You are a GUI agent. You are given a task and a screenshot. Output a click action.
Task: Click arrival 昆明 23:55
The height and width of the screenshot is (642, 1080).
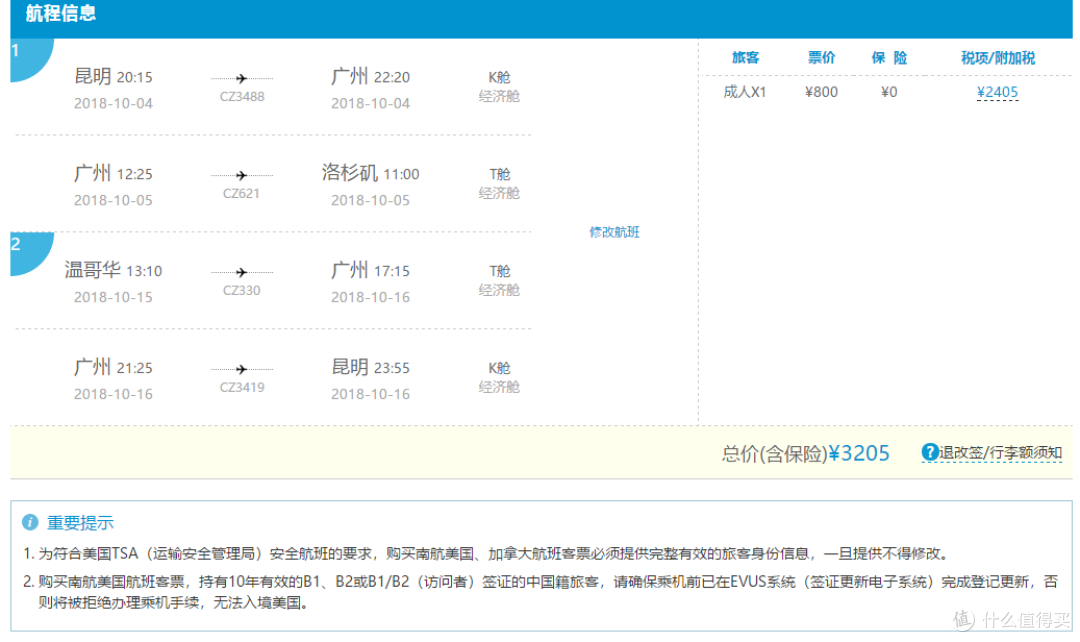pyautogui.click(x=370, y=367)
